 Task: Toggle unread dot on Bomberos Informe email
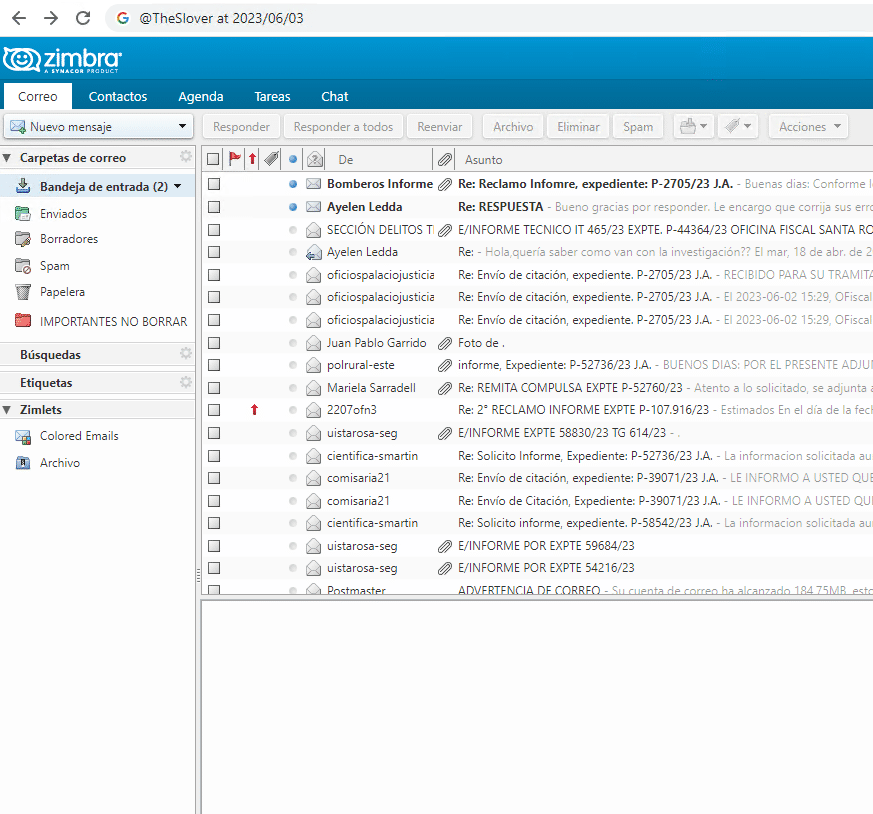click(x=293, y=184)
